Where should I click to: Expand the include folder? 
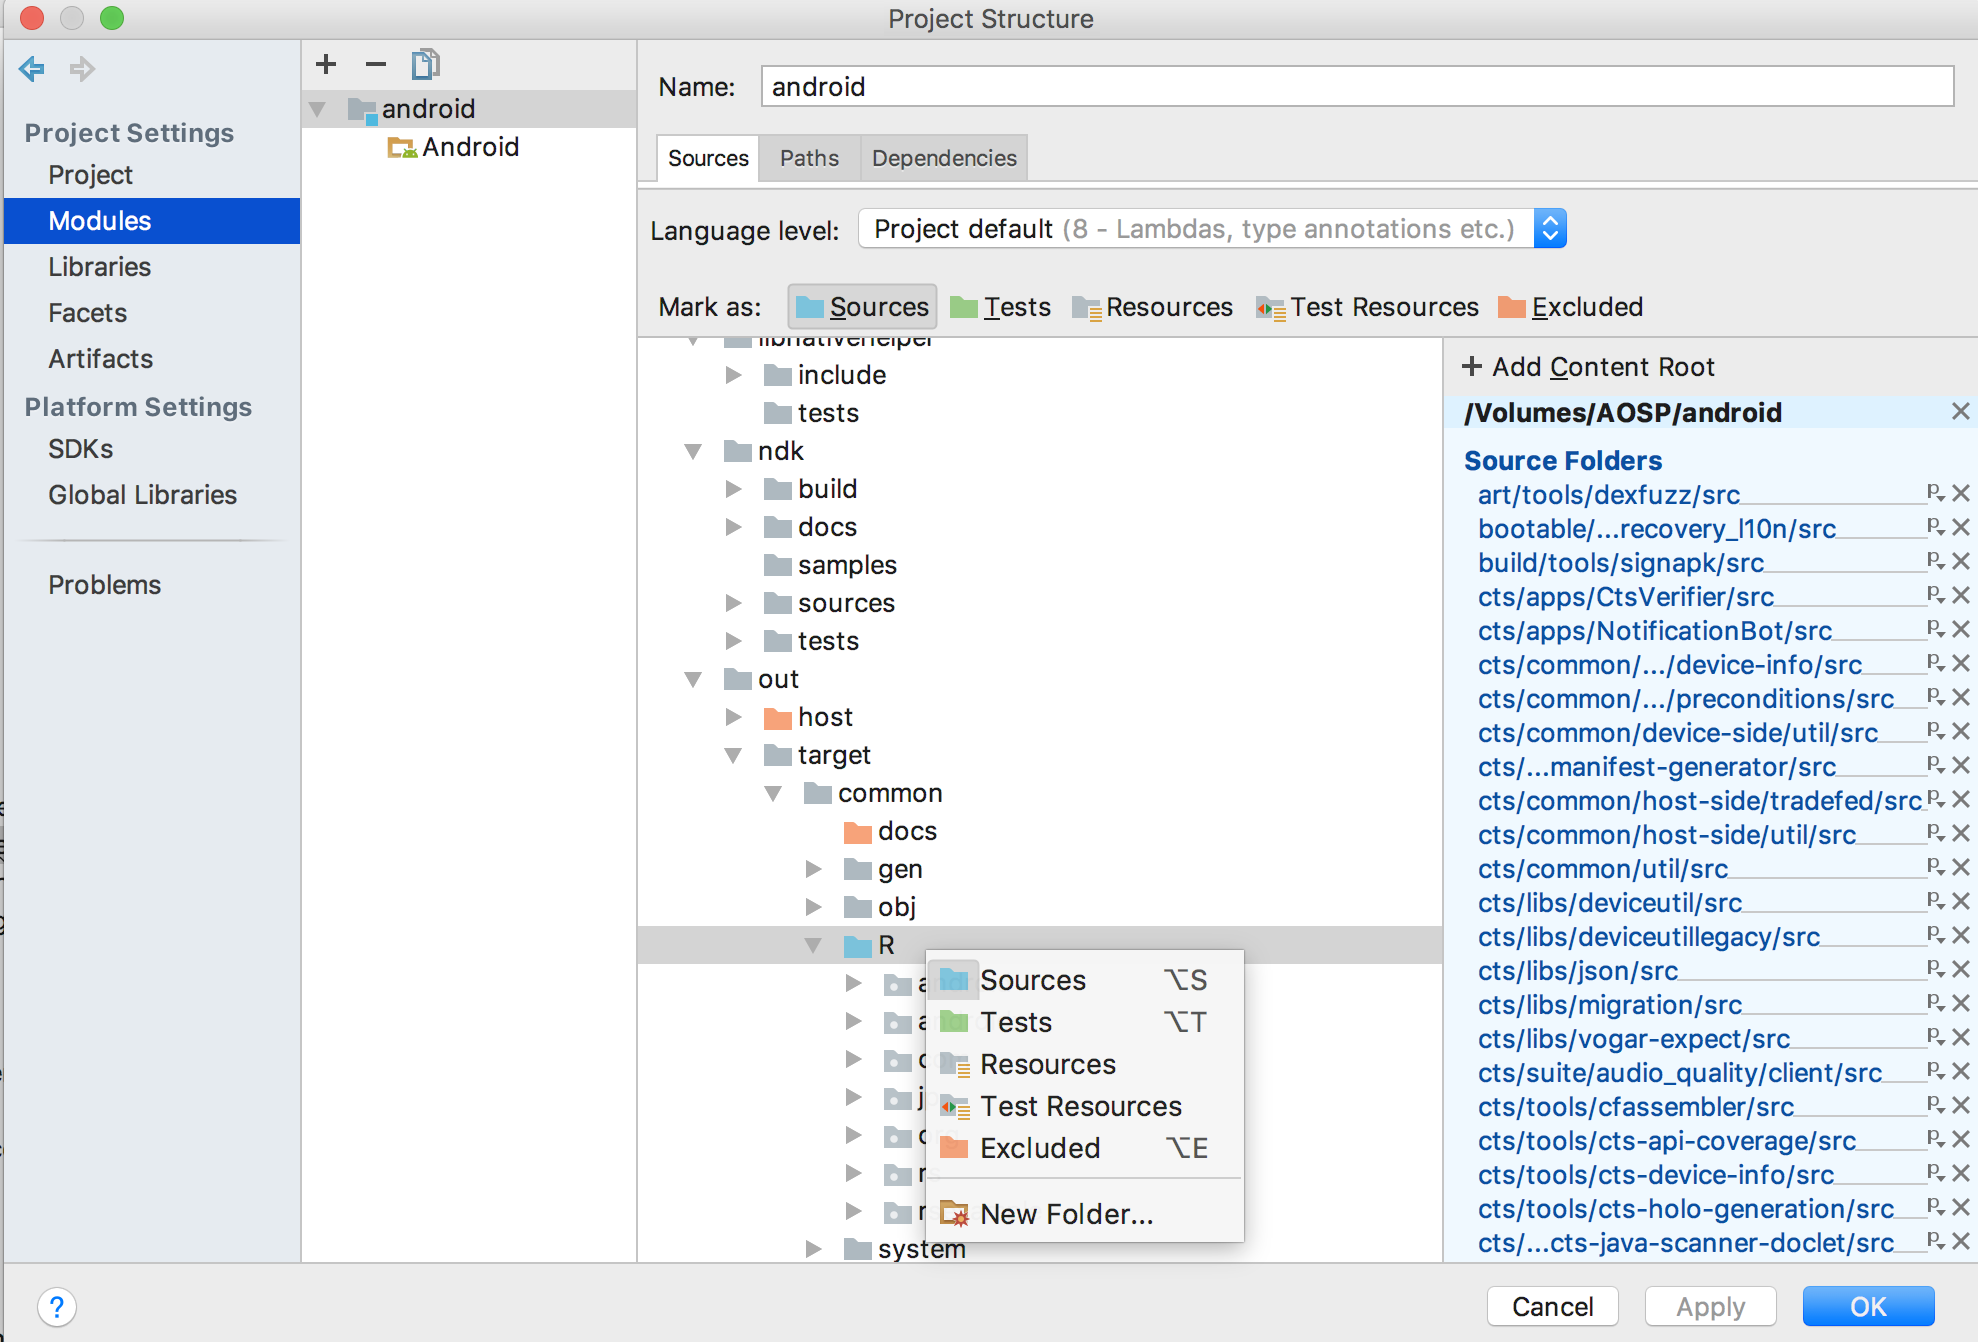(733, 375)
